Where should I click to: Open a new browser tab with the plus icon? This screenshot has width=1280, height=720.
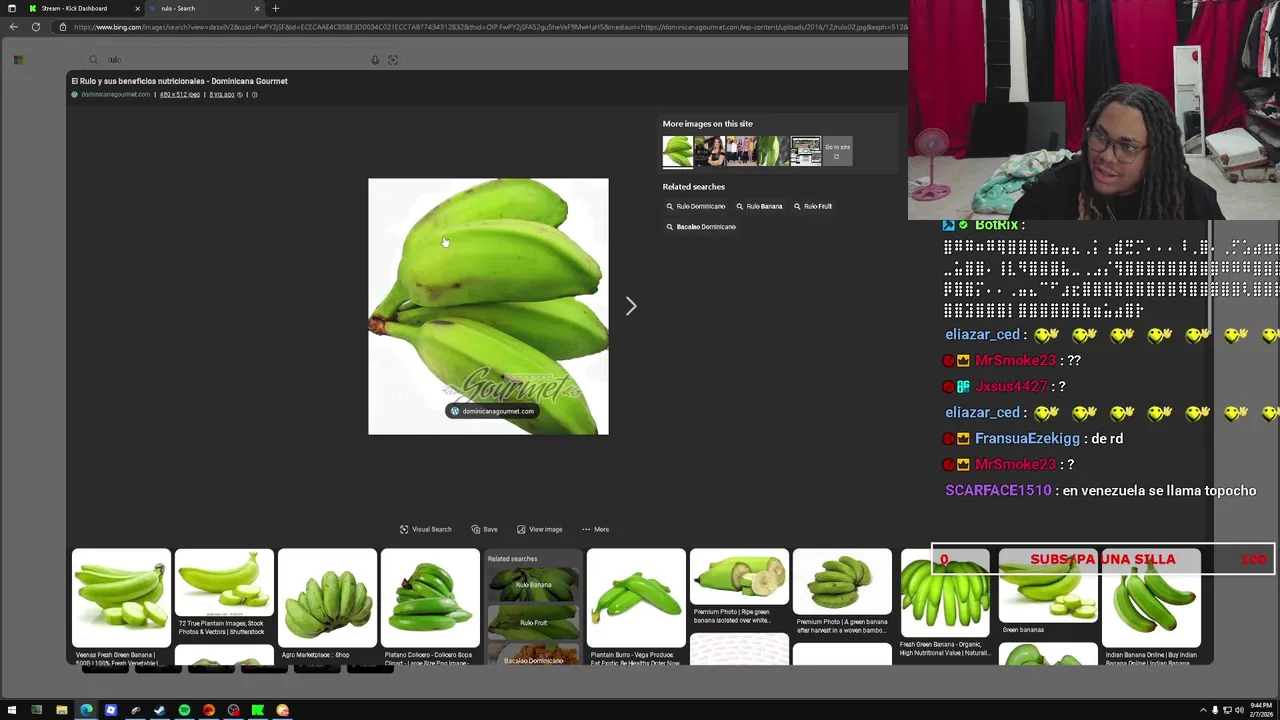[275, 8]
